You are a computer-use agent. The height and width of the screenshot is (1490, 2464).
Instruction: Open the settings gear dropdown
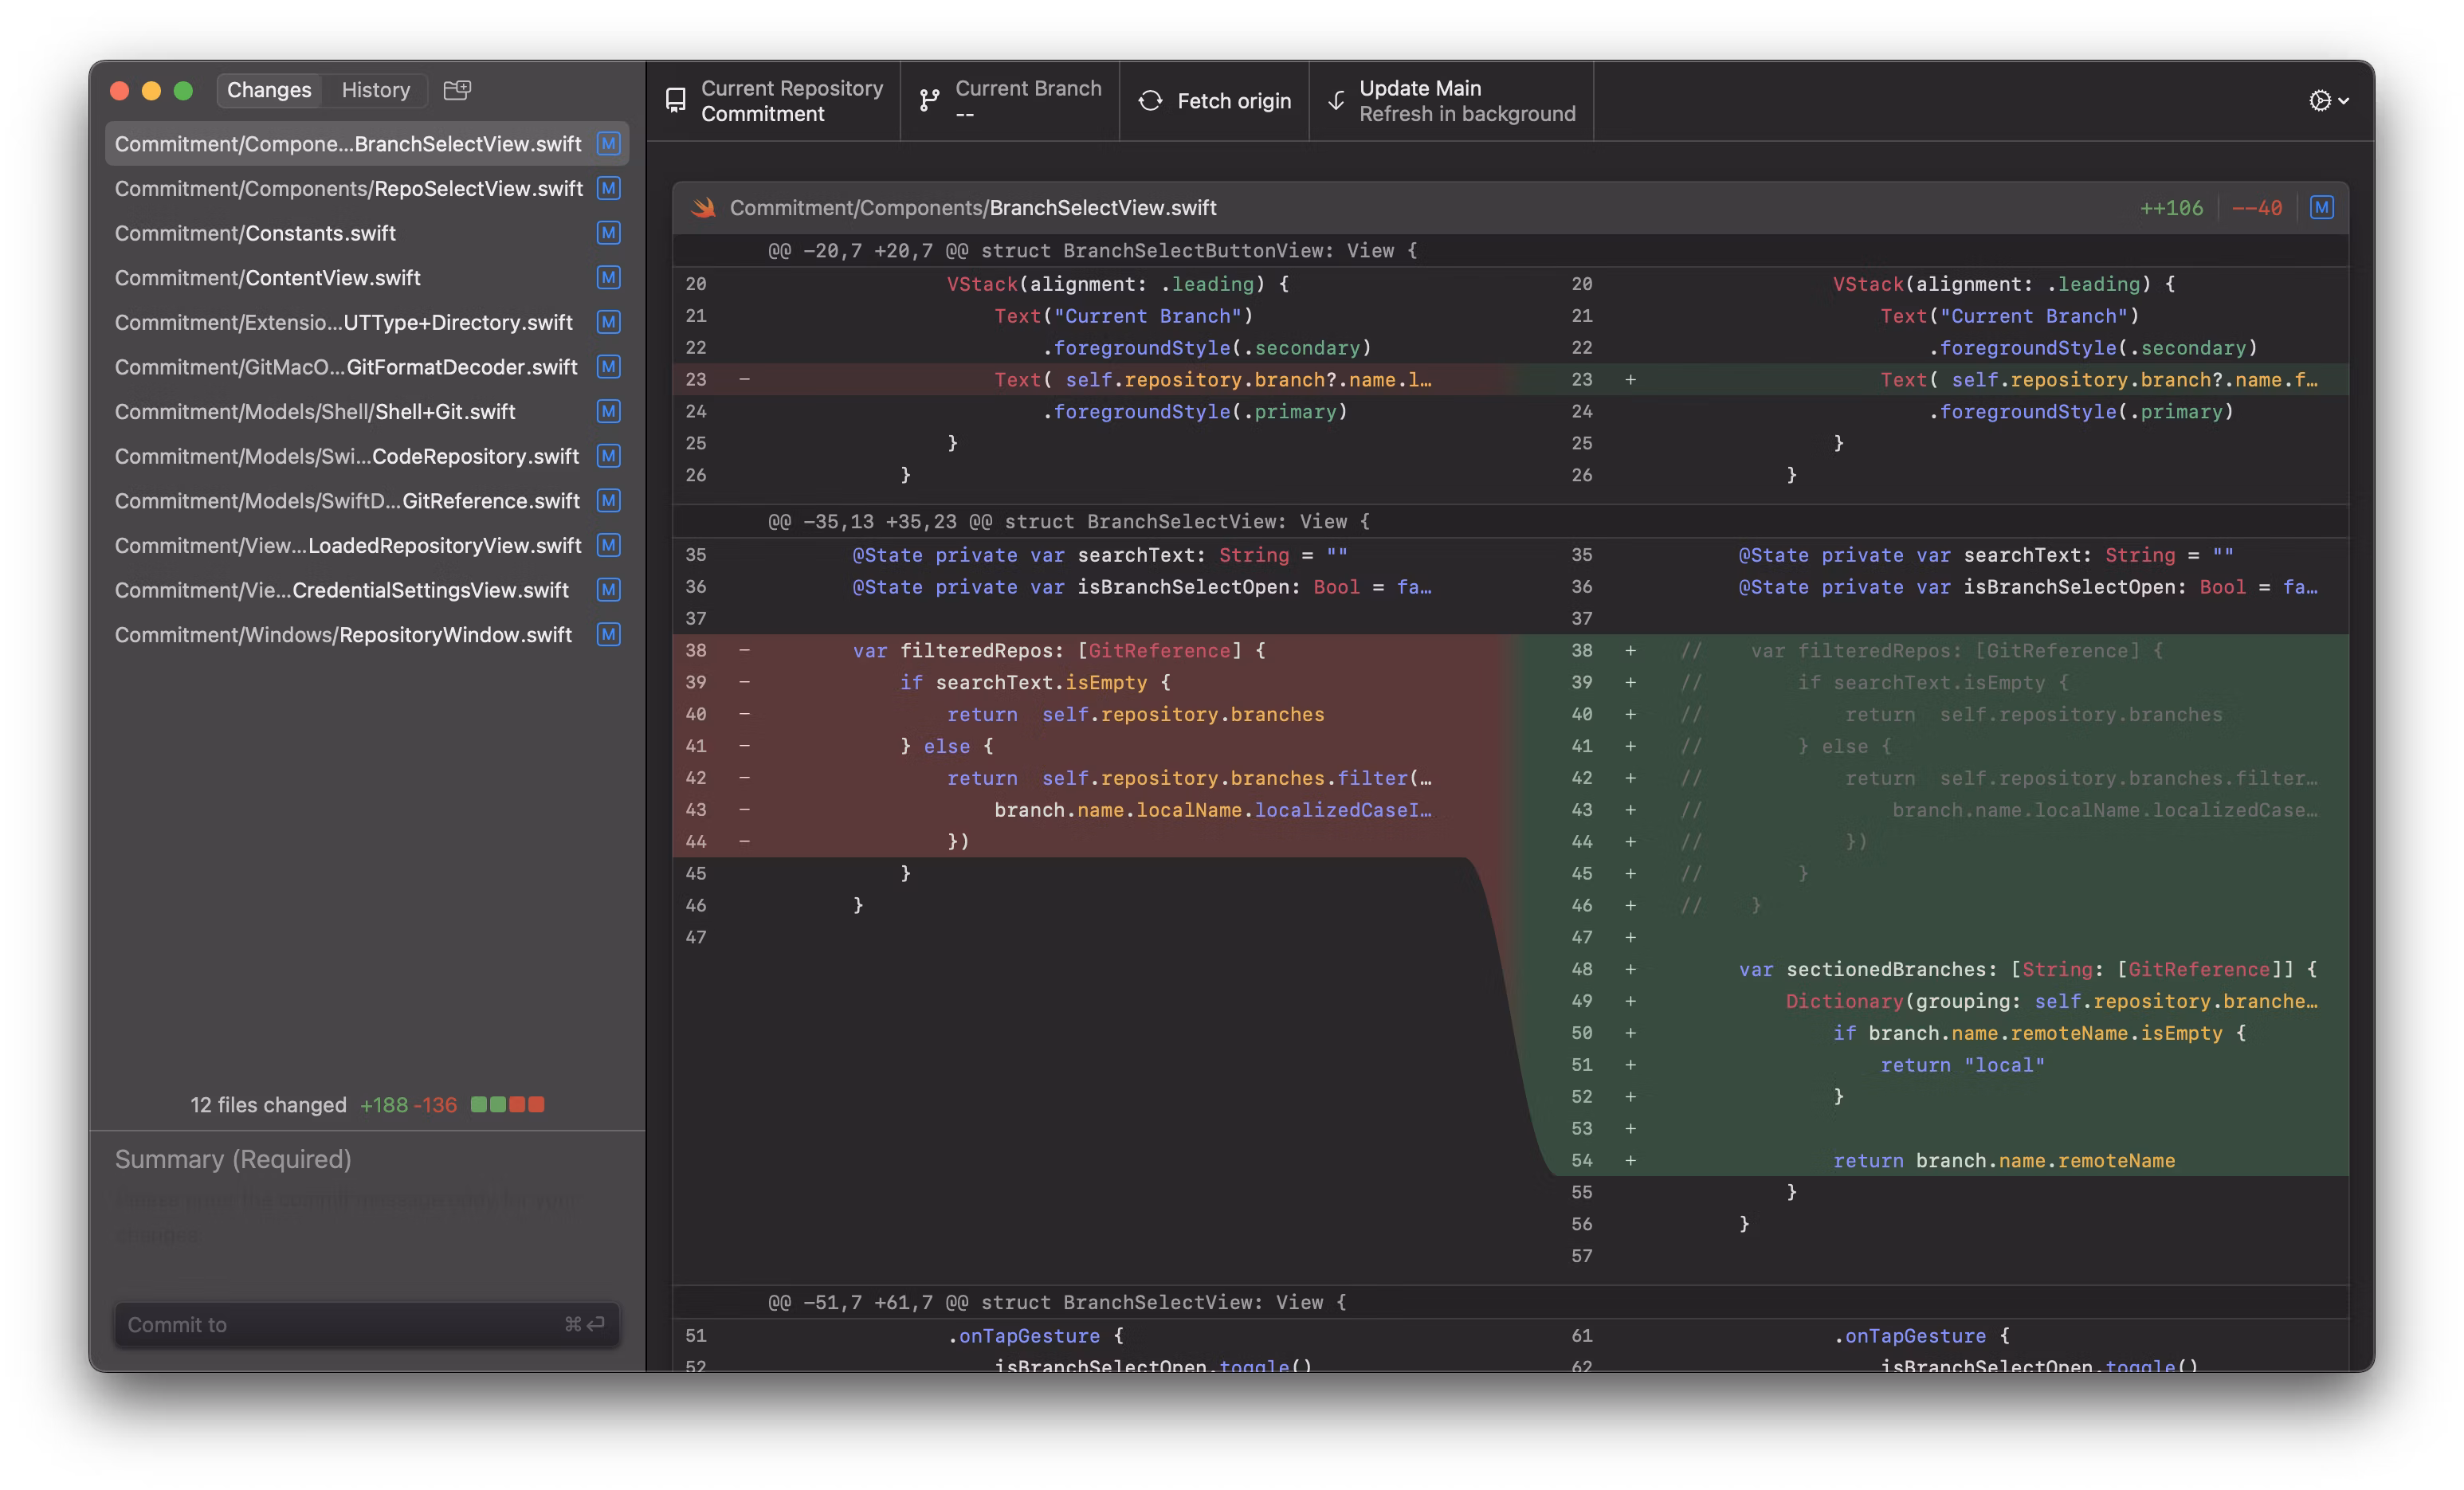[2328, 101]
